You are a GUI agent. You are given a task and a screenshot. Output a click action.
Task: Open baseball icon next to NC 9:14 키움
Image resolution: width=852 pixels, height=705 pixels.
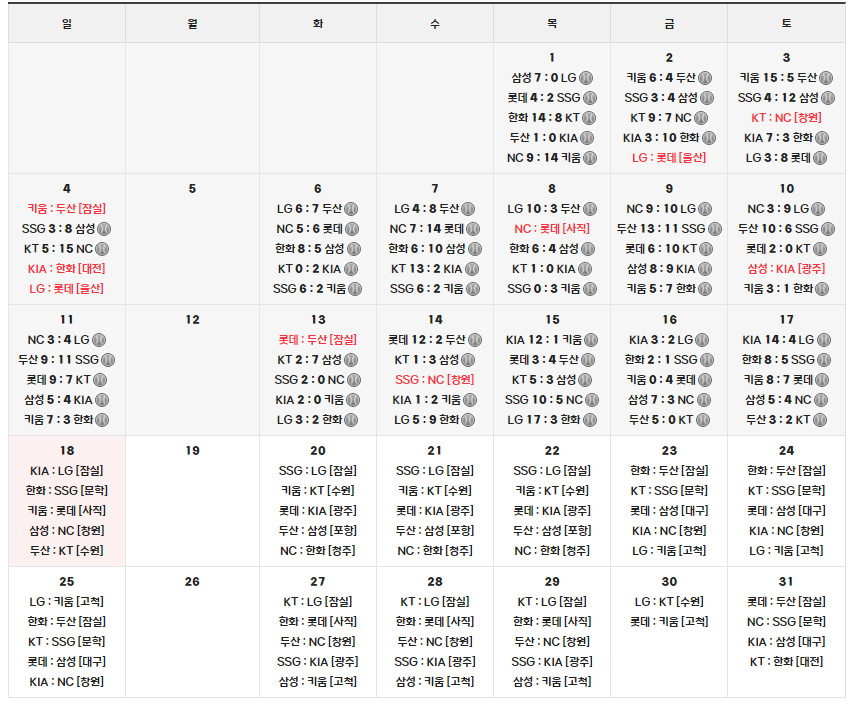click(x=590, y=158)
